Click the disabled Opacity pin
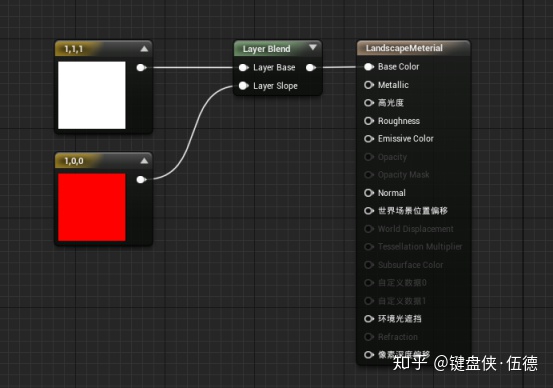The width and height of the screenshot is (553, 388). 369,157
